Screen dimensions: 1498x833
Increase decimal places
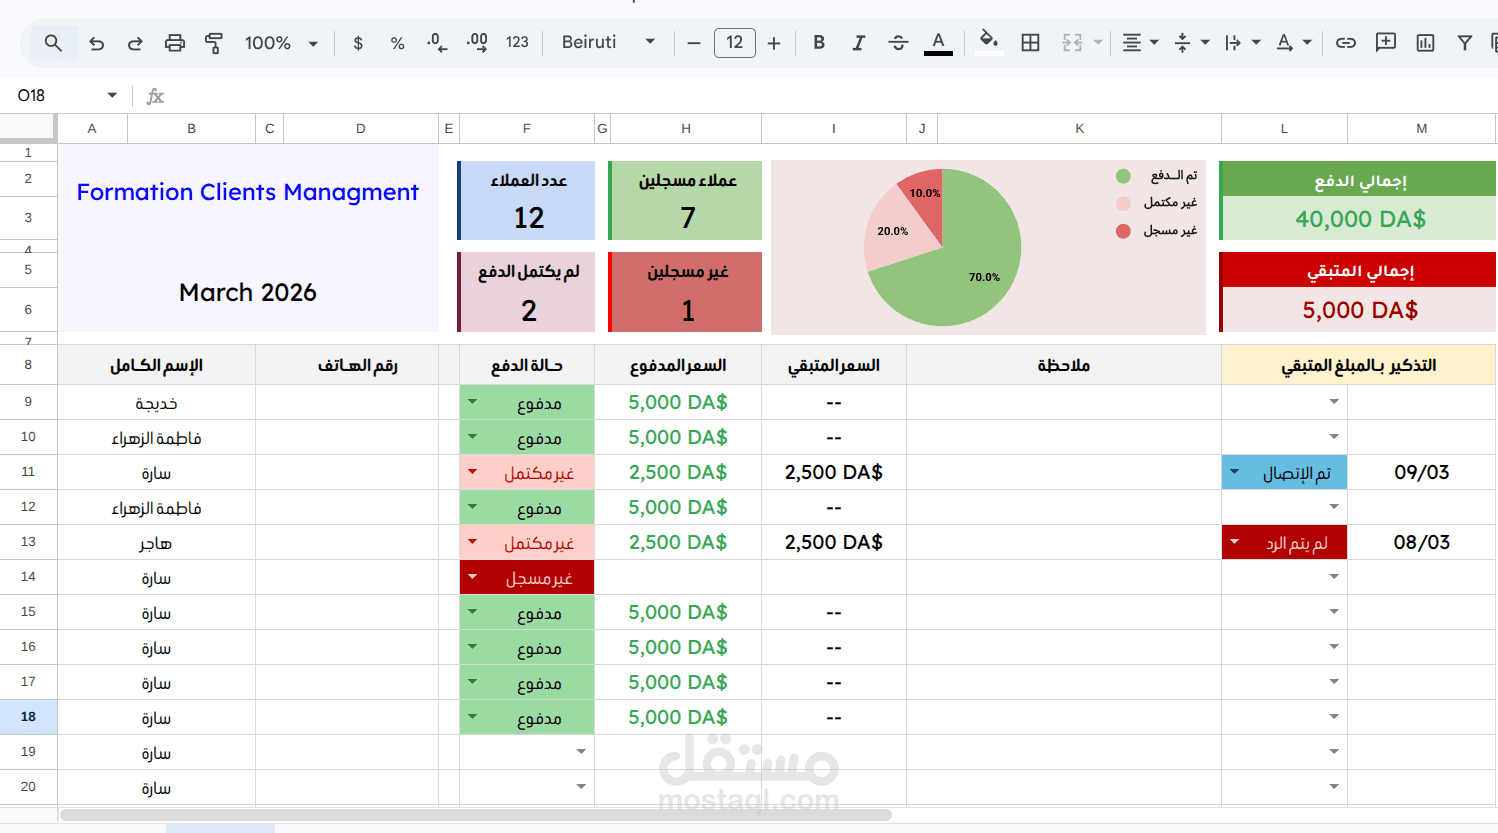click(477, 43)
